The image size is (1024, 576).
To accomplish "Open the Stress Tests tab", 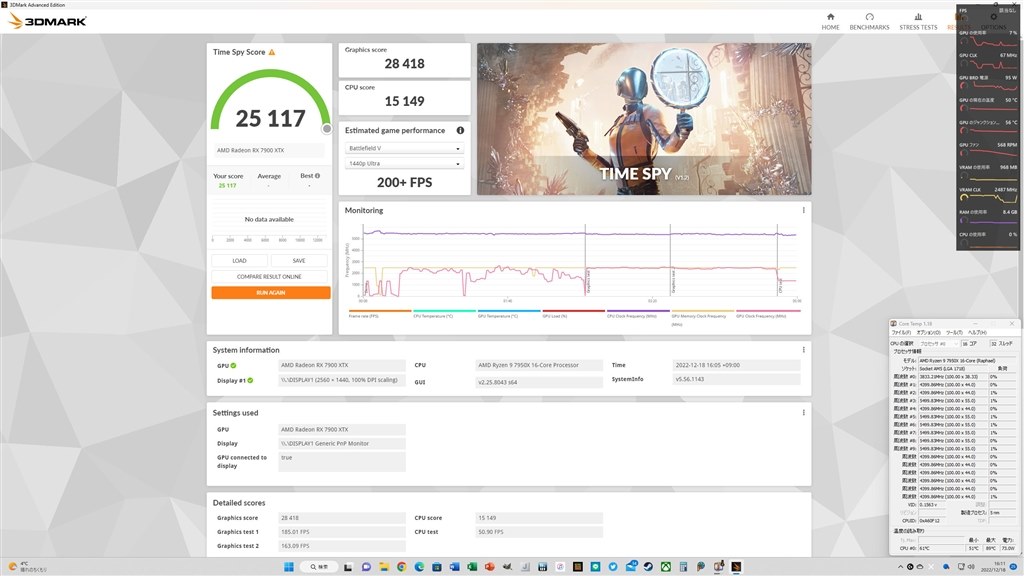I will [918, 21].
